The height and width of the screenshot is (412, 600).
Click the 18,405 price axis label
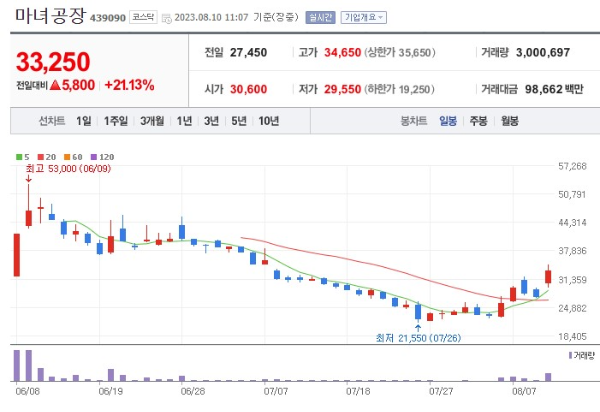click(x=572, y=336)
